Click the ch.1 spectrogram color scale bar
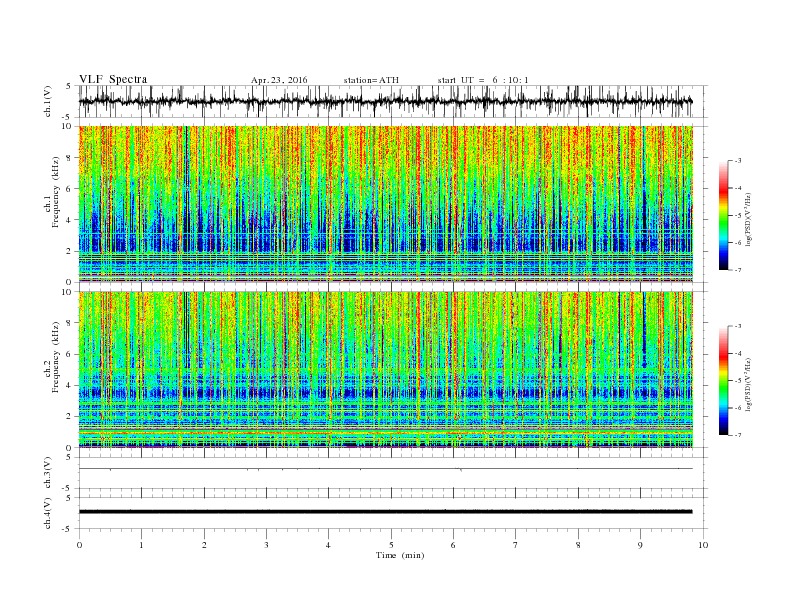792x612 pixels. (723, 215)
